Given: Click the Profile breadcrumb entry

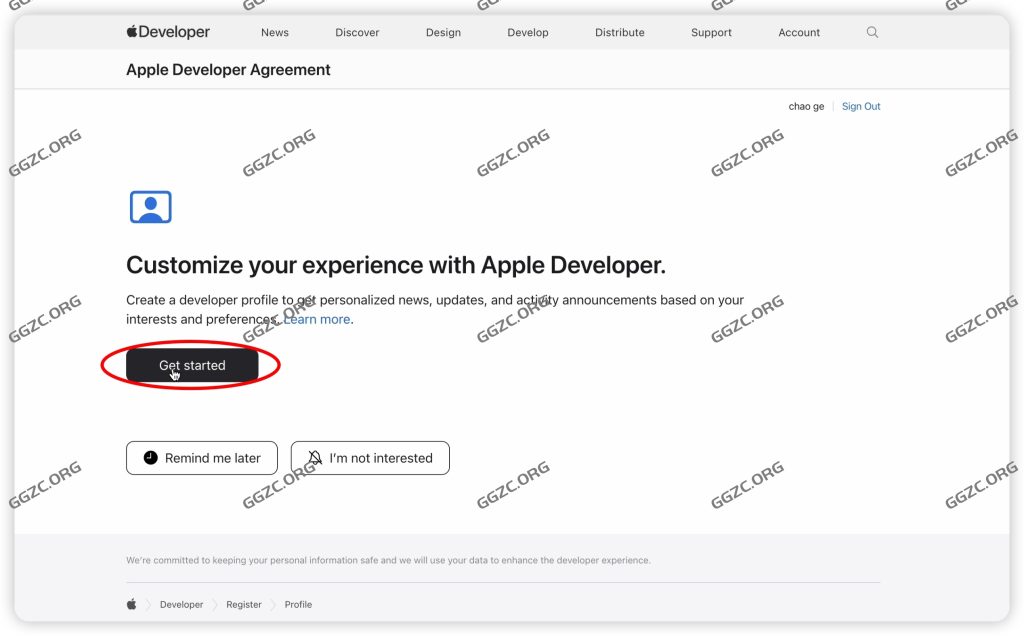Looking at the screenshot, I should [297, 604].
